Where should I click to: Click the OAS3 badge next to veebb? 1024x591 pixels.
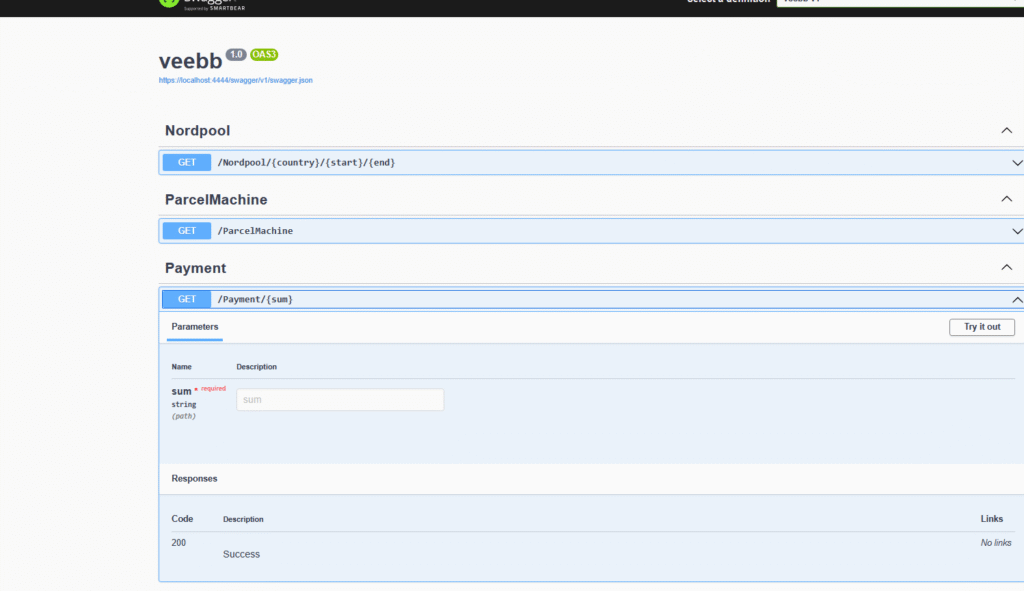[x=264, y=55]
